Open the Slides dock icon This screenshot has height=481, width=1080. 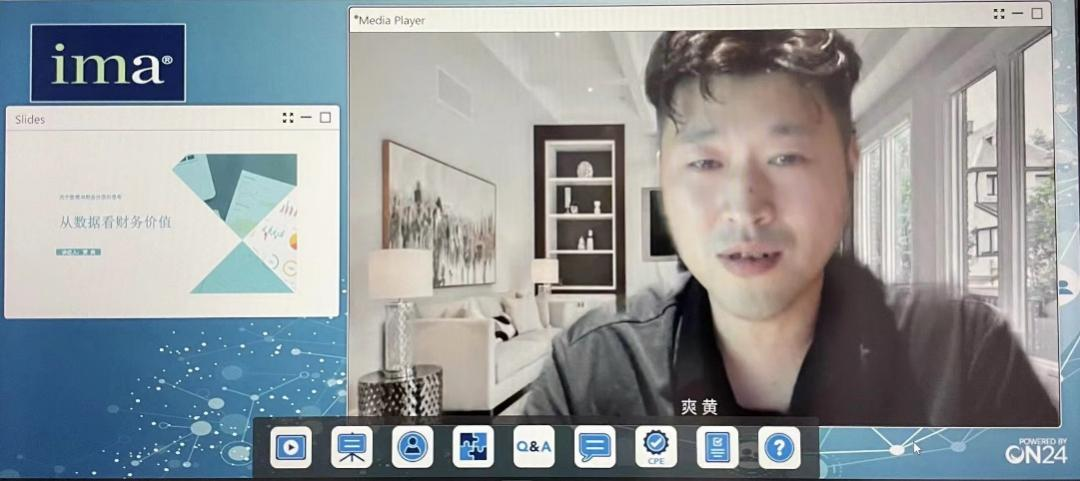(351, 447)
